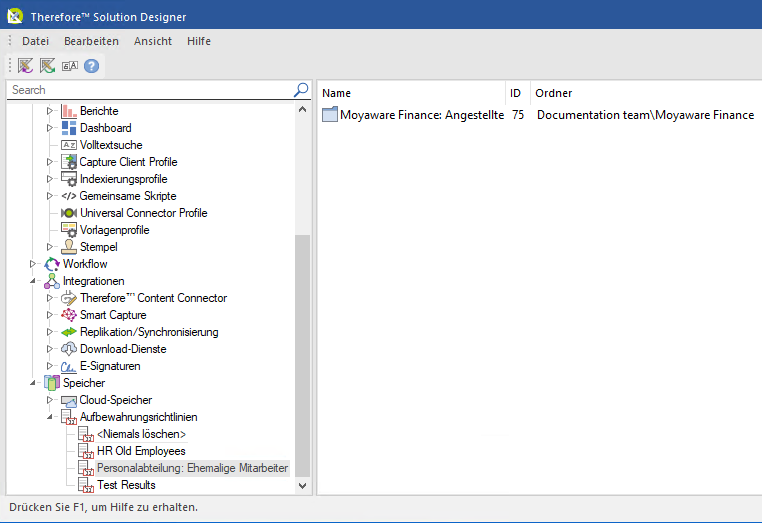Select Personalabteilung: Ehemalige Mitarbeiter policy
This screenshot has width=762, height=523.
point(192,468)
